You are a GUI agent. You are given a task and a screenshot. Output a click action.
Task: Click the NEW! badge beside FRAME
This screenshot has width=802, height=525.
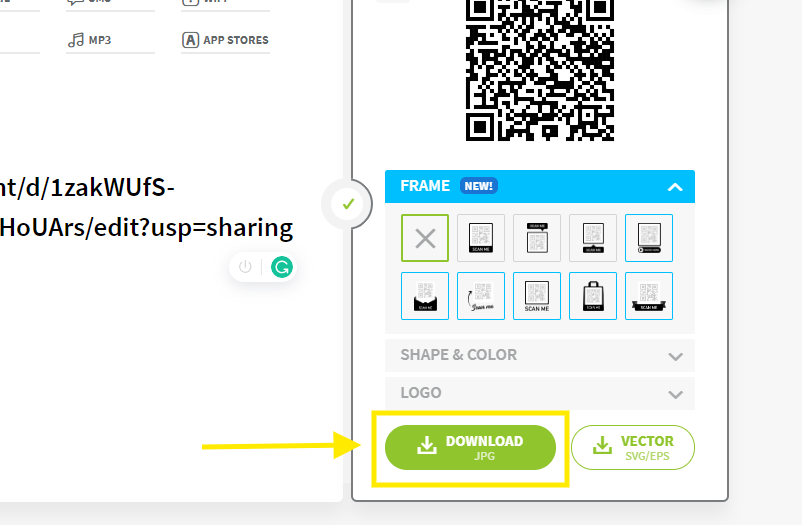(x=479, y=186)
